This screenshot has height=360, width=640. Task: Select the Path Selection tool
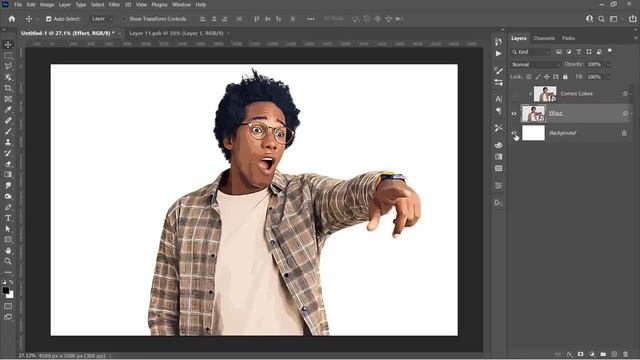pos(8,229)
